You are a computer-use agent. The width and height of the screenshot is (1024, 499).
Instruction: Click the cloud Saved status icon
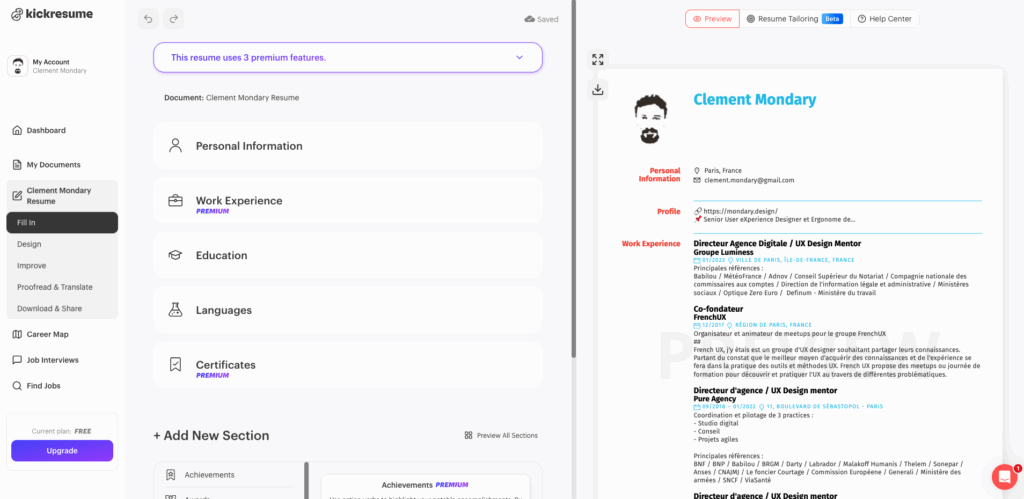tap(530, 20)
